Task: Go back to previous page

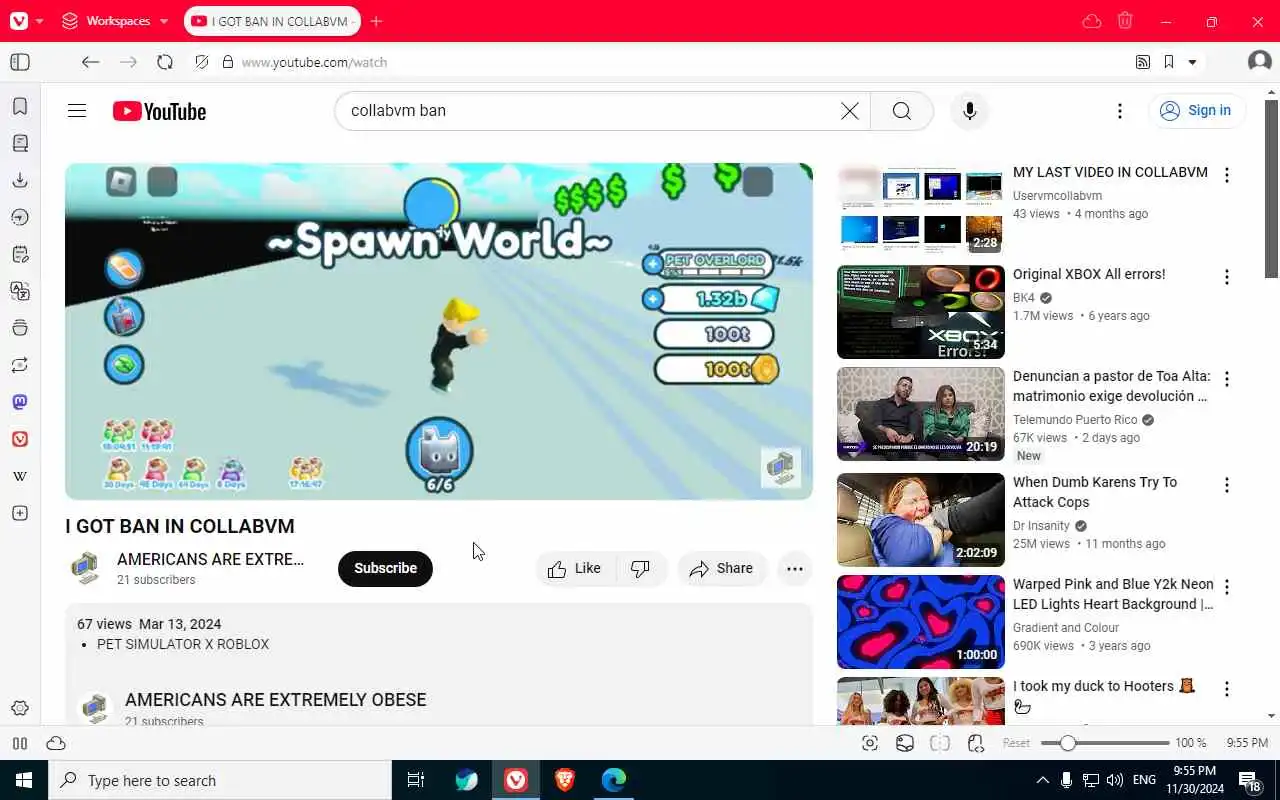Action: tap(90, 62)
